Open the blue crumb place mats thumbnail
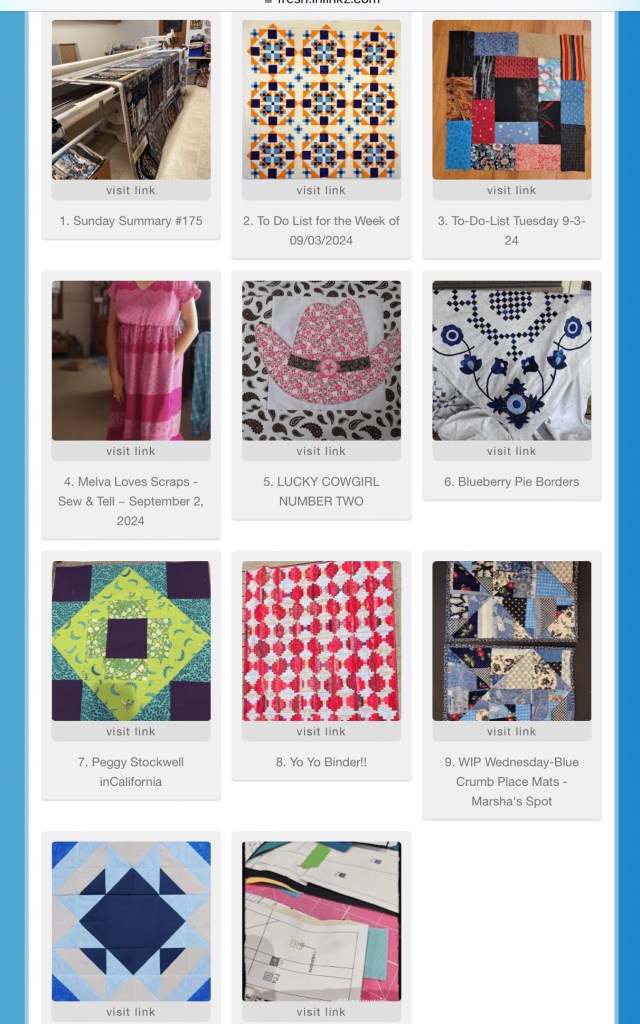 click(511, 641)
